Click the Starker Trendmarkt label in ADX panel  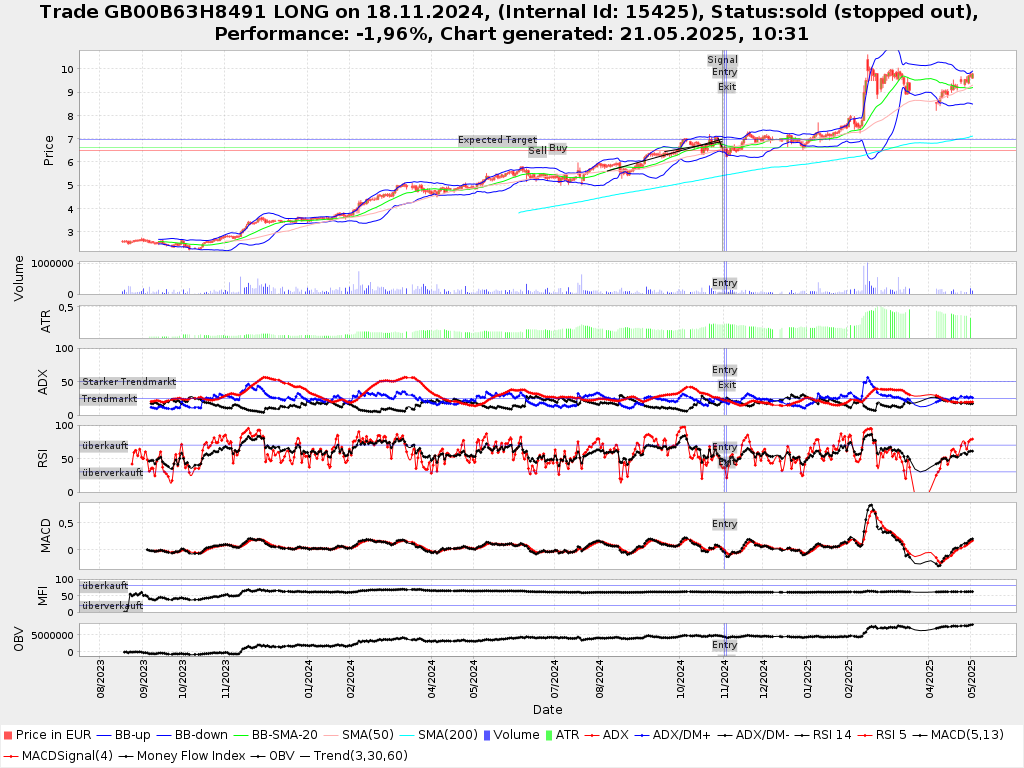[x=129, y=382]
